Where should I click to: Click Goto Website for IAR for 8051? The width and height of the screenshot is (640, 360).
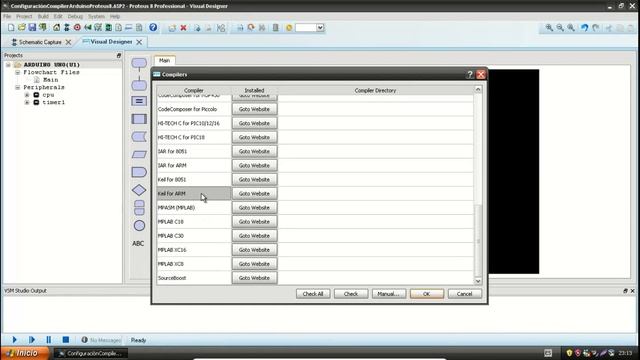254,151
